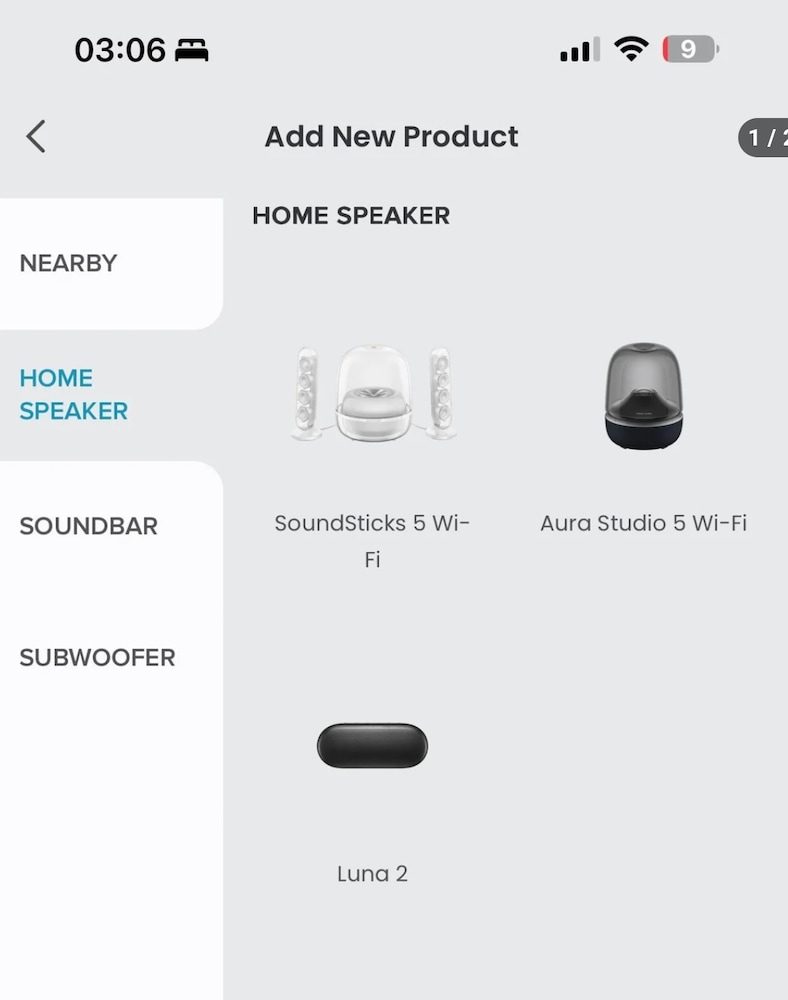Switch to the NEARBY category tab
Viewport: 788px width, 1000px height.
click(x=69, y=263)
